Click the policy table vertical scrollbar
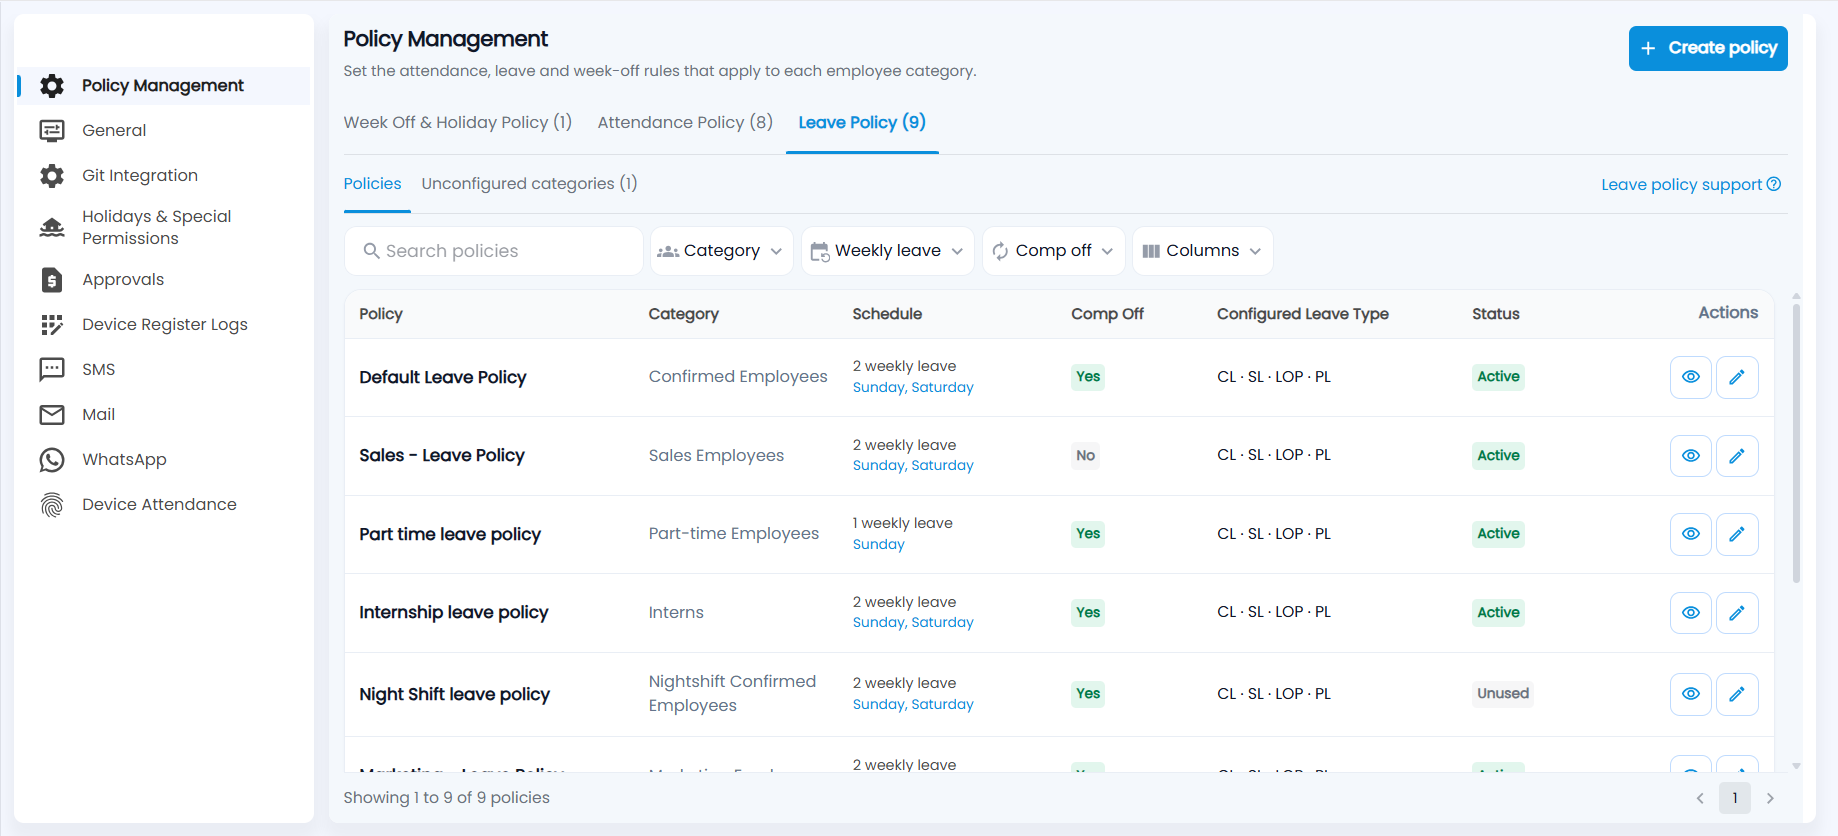 point(1796,444)
